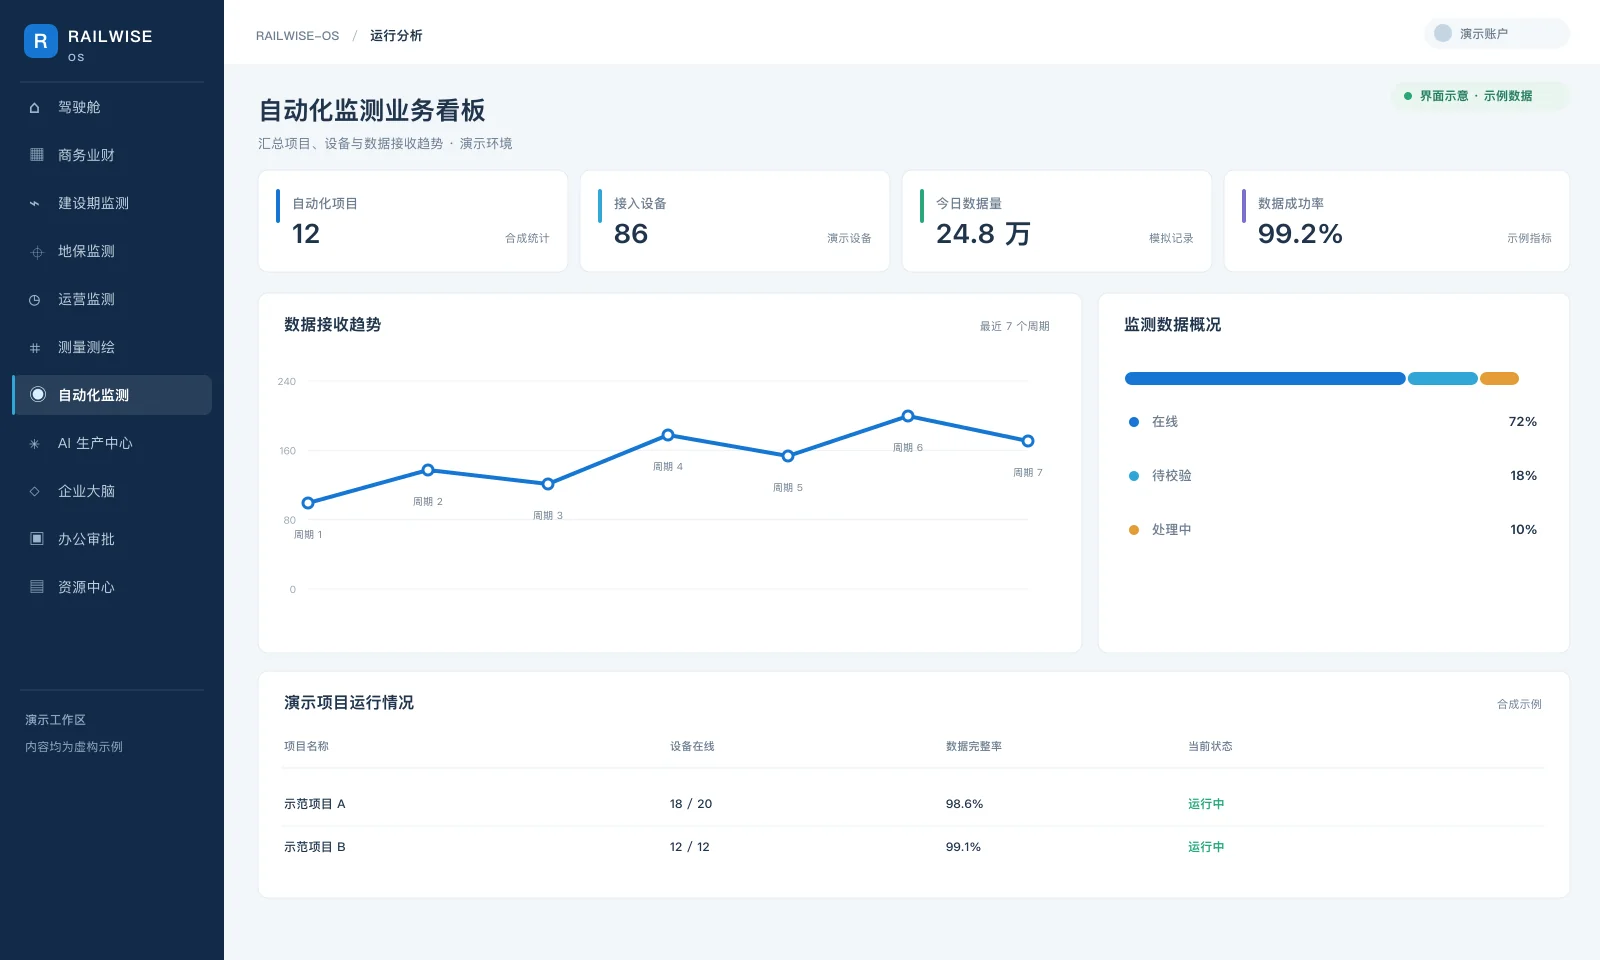Click the RAILWISE-OS breadcrumb link
1600x960 pixels.
click(297, 36)
